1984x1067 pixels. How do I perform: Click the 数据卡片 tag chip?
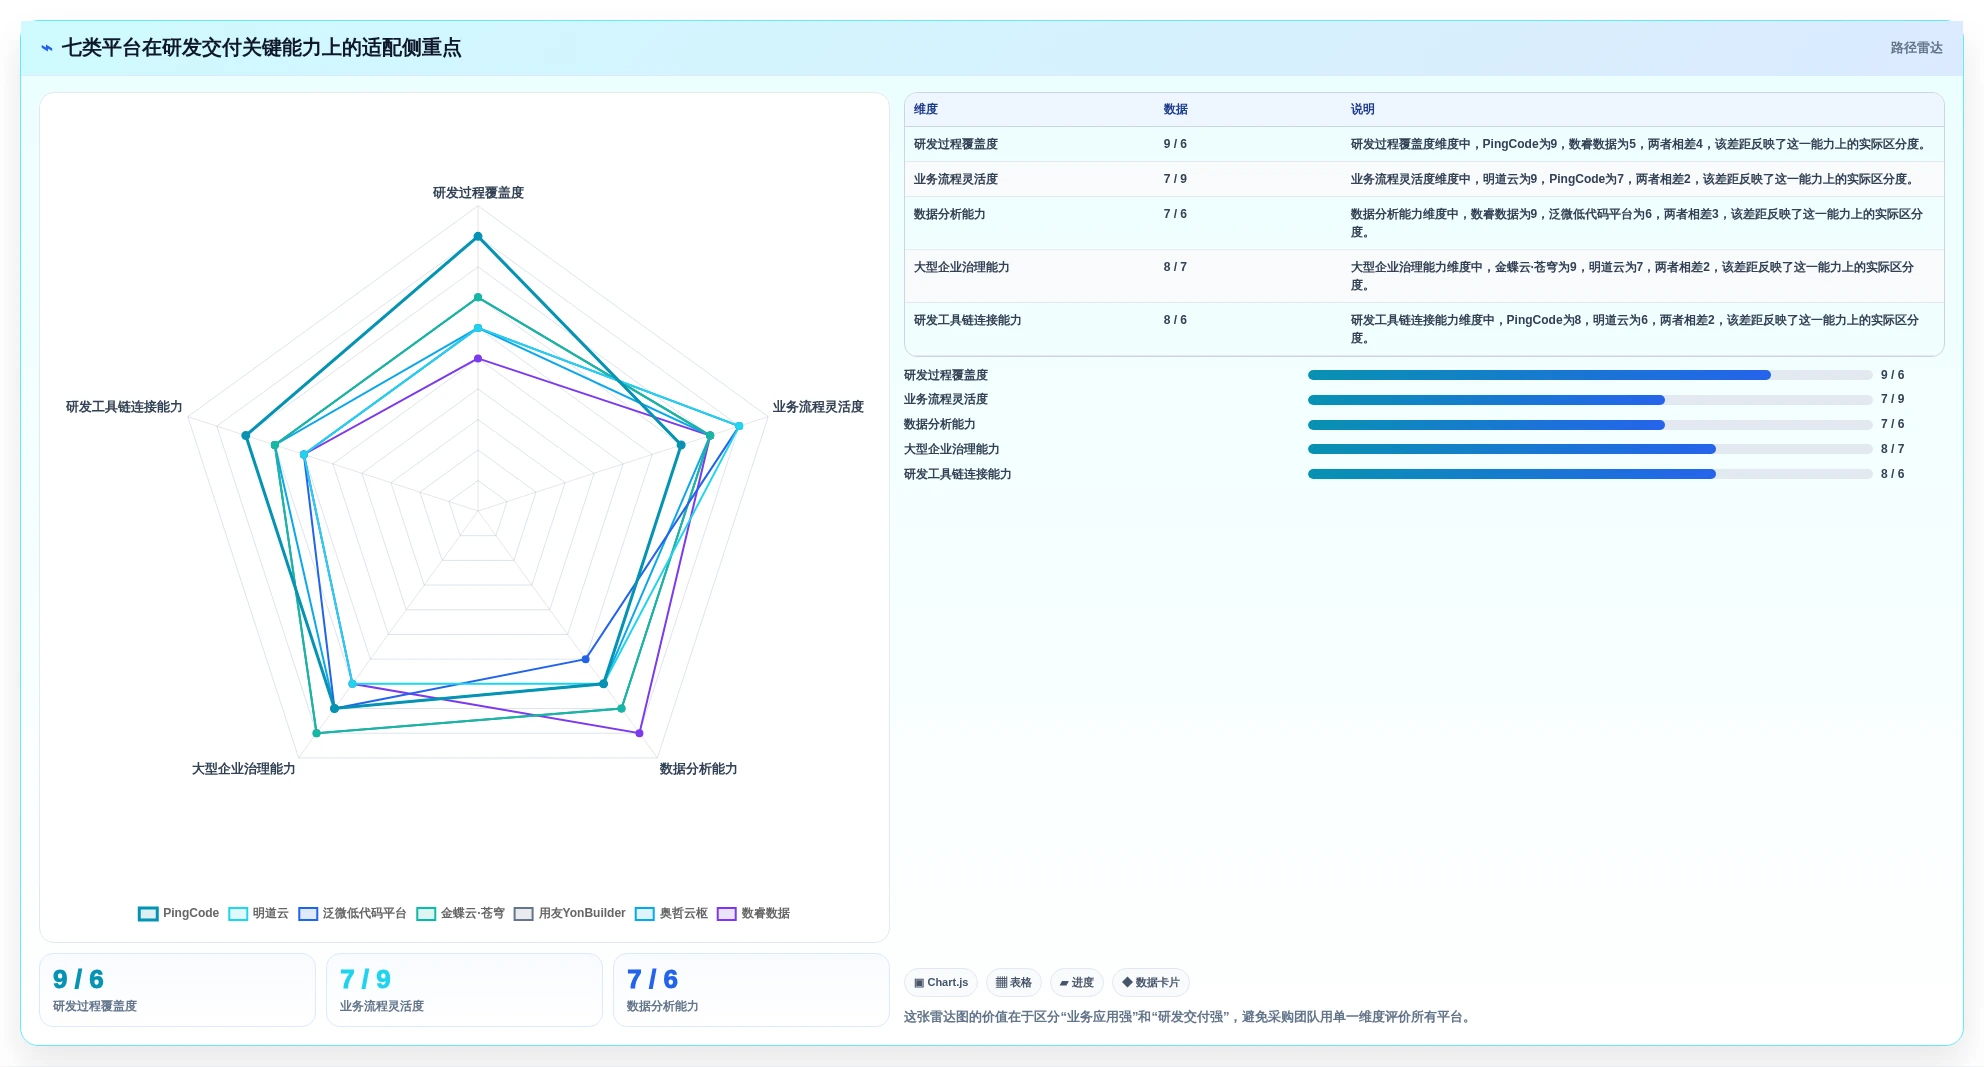[x=1151, y=983]
